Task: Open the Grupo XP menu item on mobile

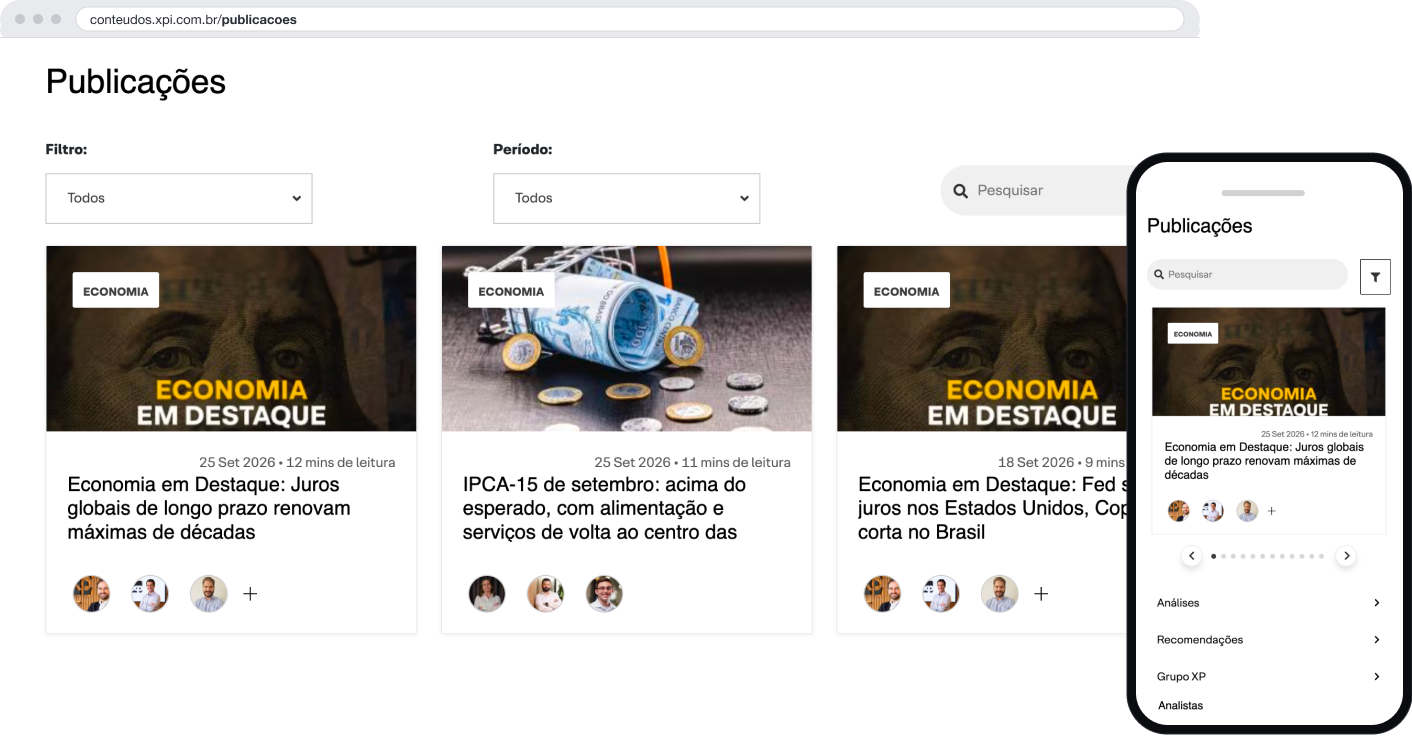Action: (1268, 677)
